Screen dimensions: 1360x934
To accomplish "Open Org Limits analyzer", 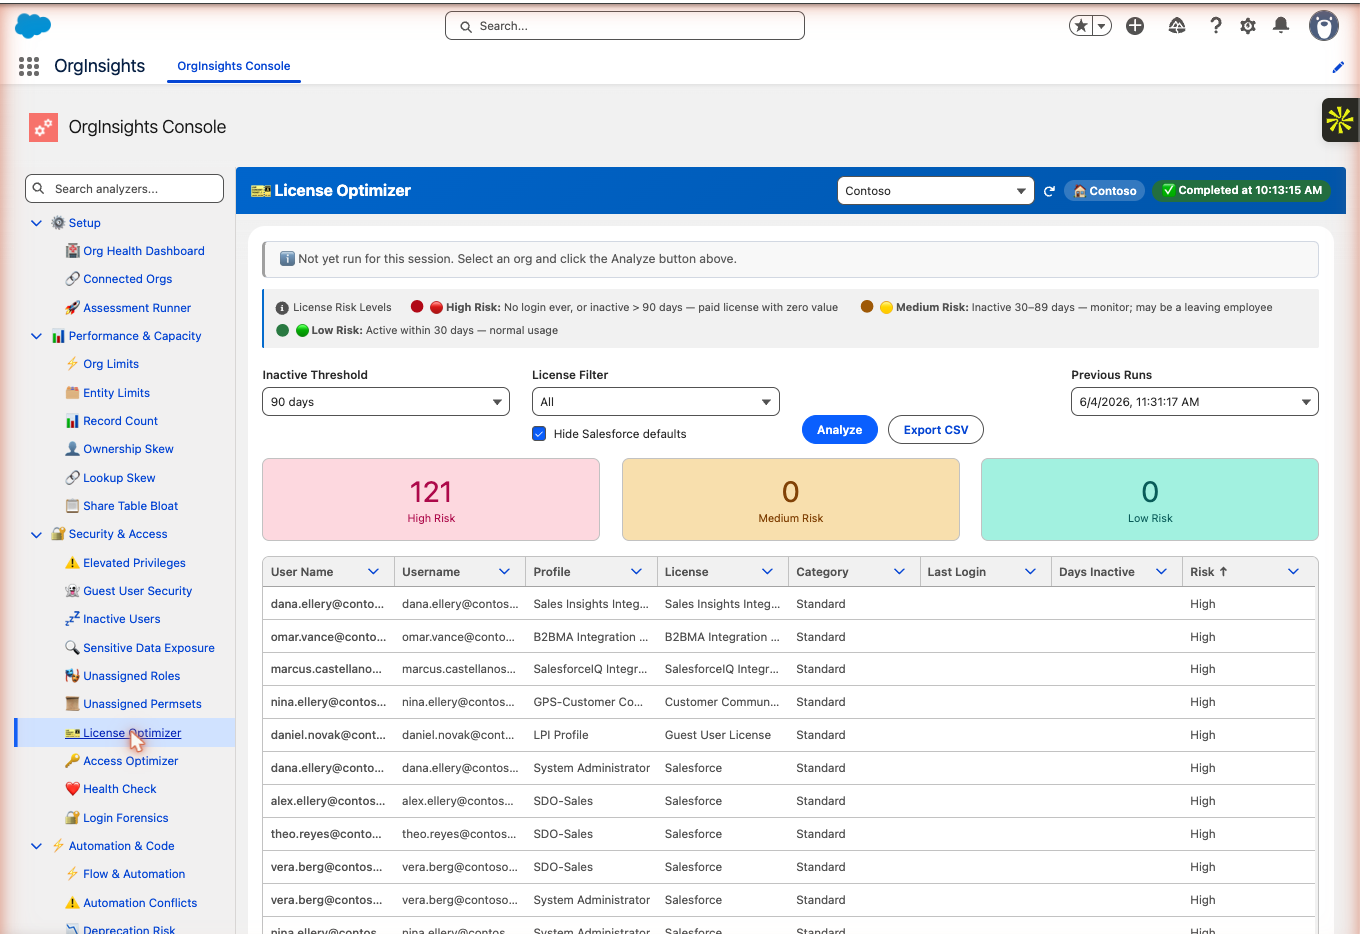I will click(111, 364).
